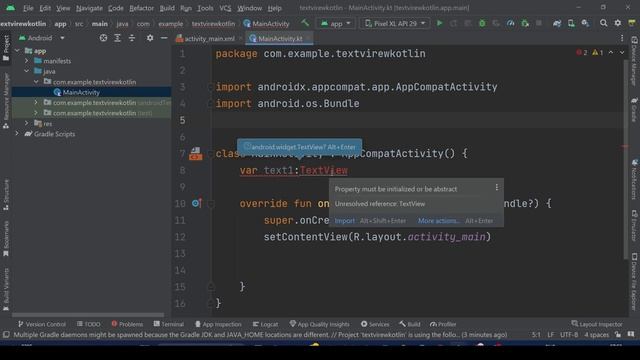Toggle the Device File Explorer panel
Viewport: 640px width, 360px height.
[x=634, y=282]
